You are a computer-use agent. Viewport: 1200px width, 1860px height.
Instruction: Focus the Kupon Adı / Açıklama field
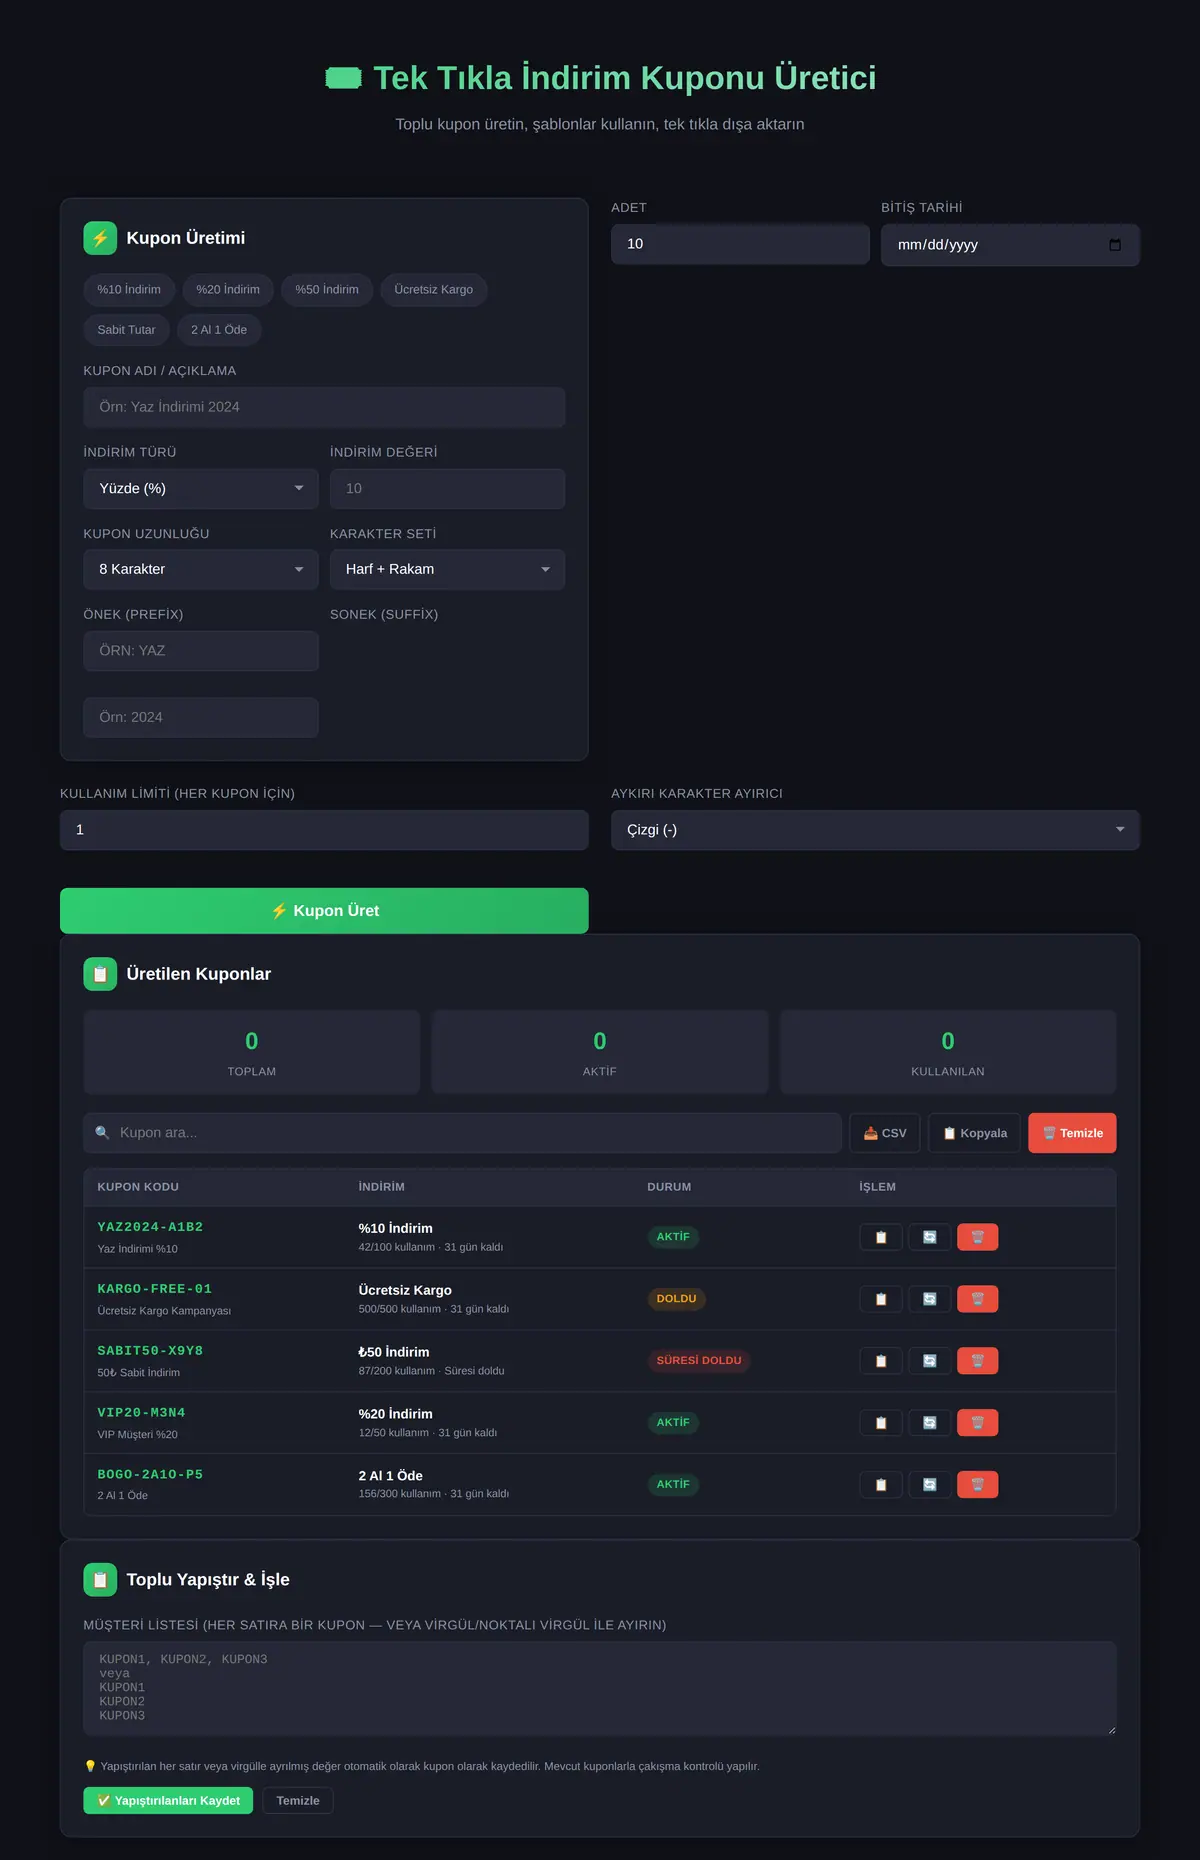324,407
